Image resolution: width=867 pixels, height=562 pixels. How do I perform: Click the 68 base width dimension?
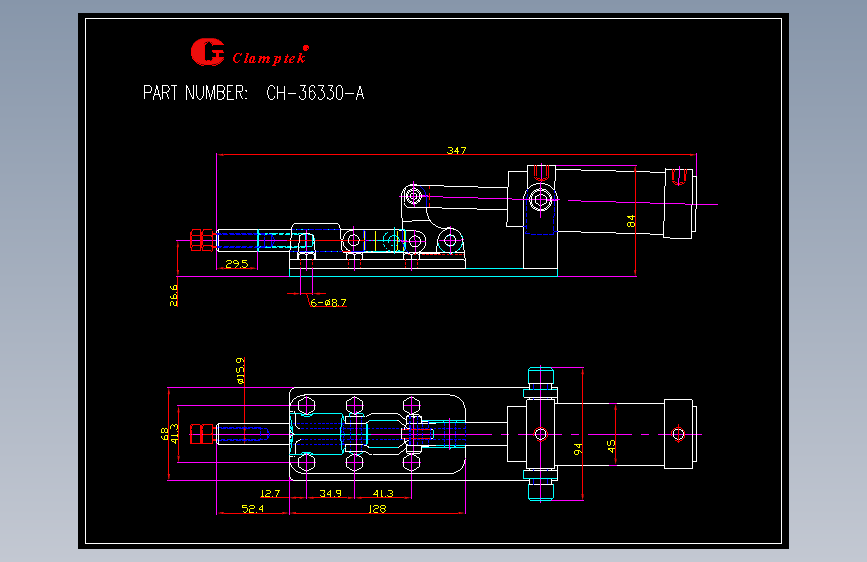coord(165,434)
